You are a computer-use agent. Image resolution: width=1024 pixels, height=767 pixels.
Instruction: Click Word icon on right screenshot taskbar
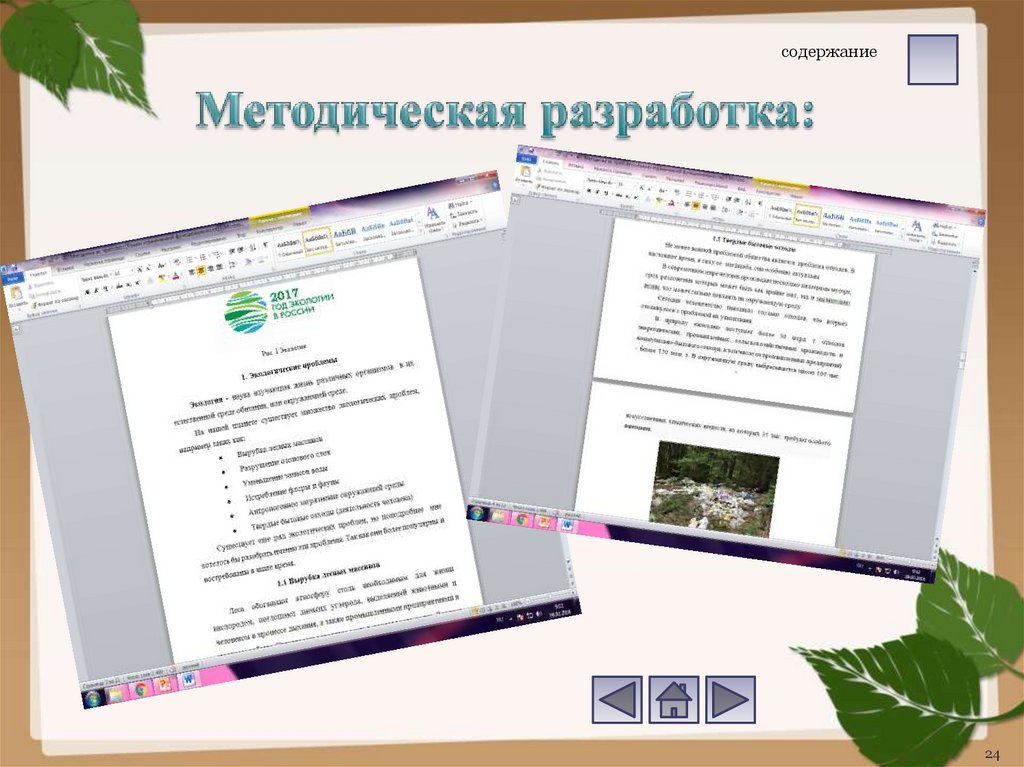click(x=566, y=524)
